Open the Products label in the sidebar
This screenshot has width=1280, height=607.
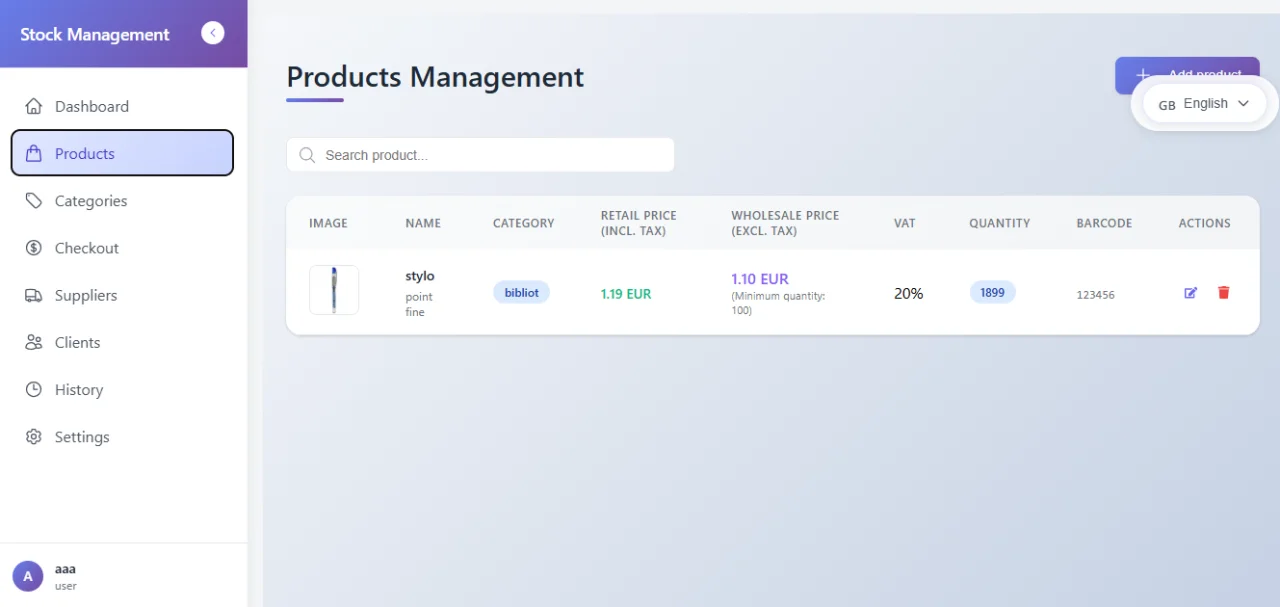pyautogui.click(x=85, y=154)
